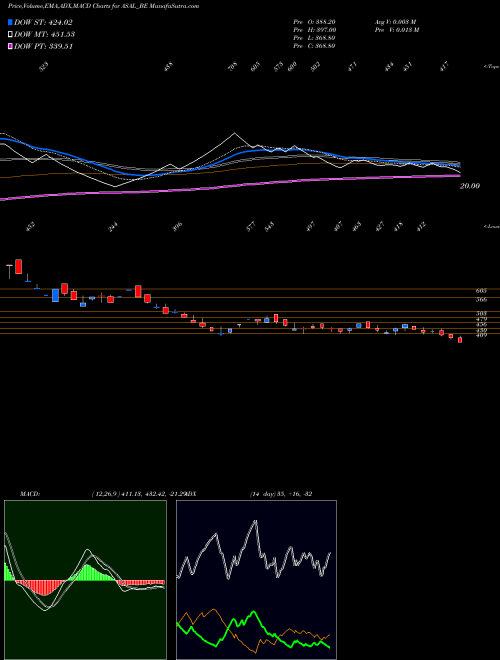The width and height of the screenshot is (500, 660).
Task: Click the 20.00 value beside the EMA lines
Action: coord(470,186)
